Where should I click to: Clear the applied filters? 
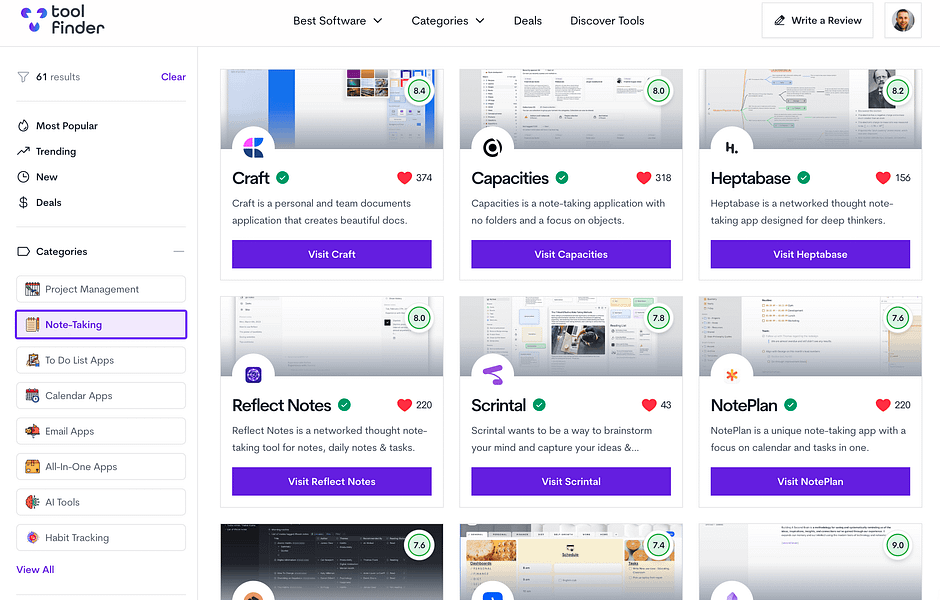(173, 77)
